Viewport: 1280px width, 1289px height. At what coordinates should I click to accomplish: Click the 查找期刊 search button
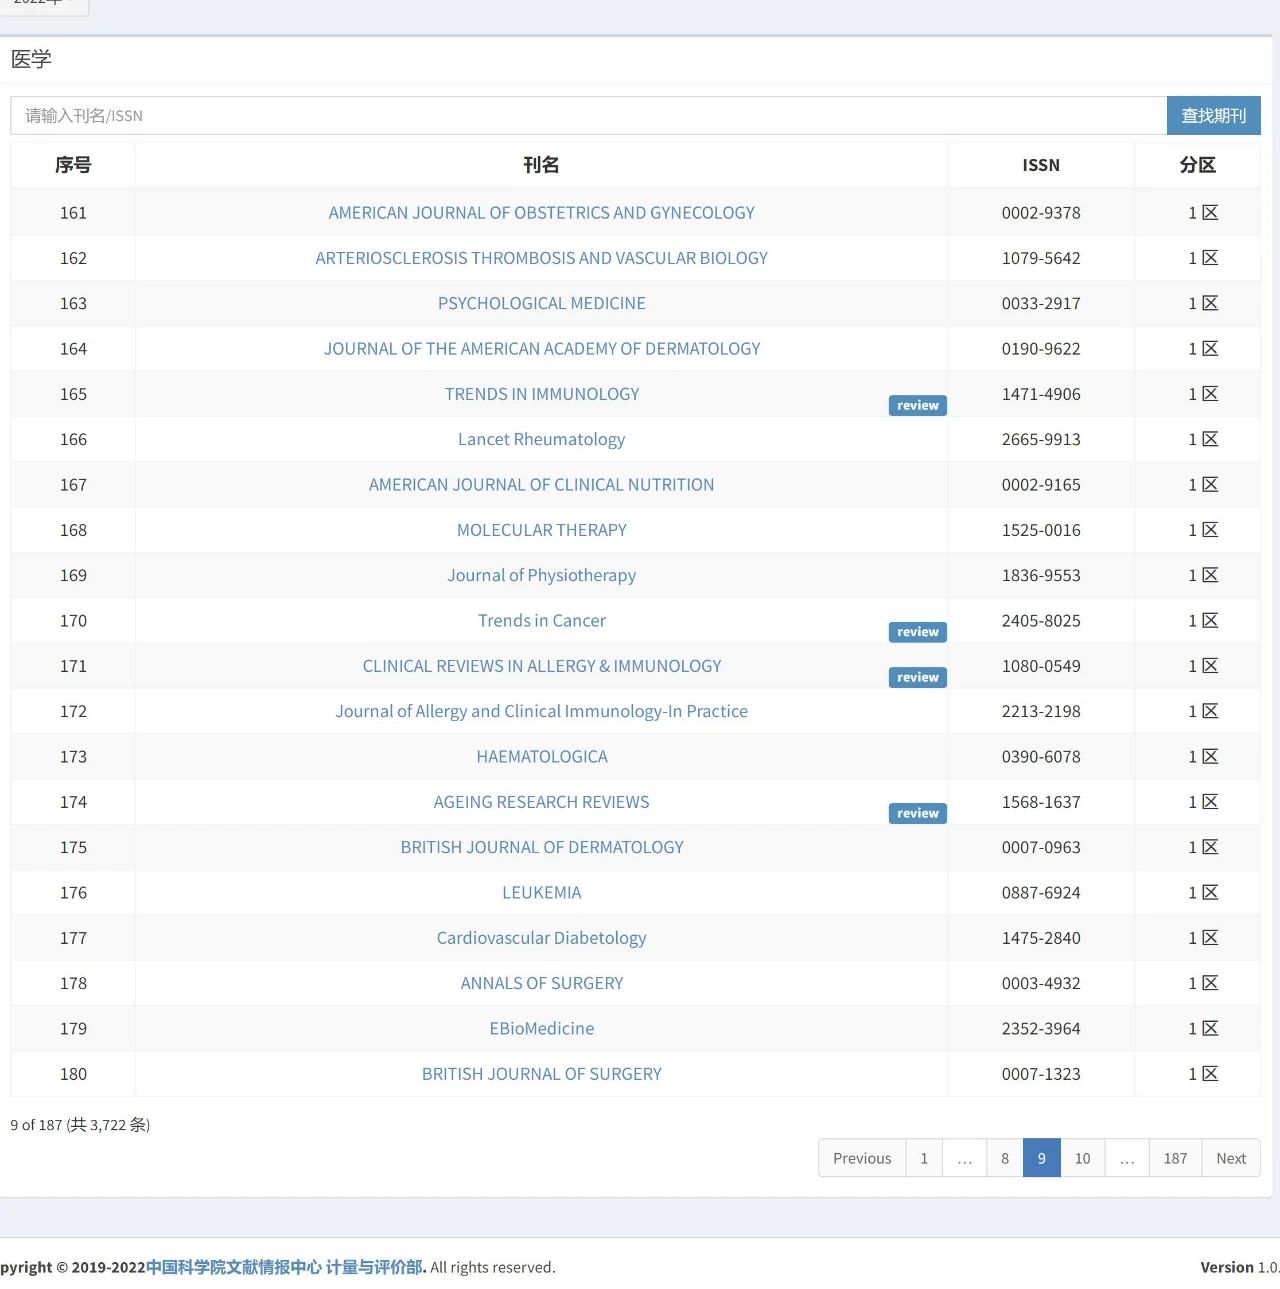point(1214,116)
